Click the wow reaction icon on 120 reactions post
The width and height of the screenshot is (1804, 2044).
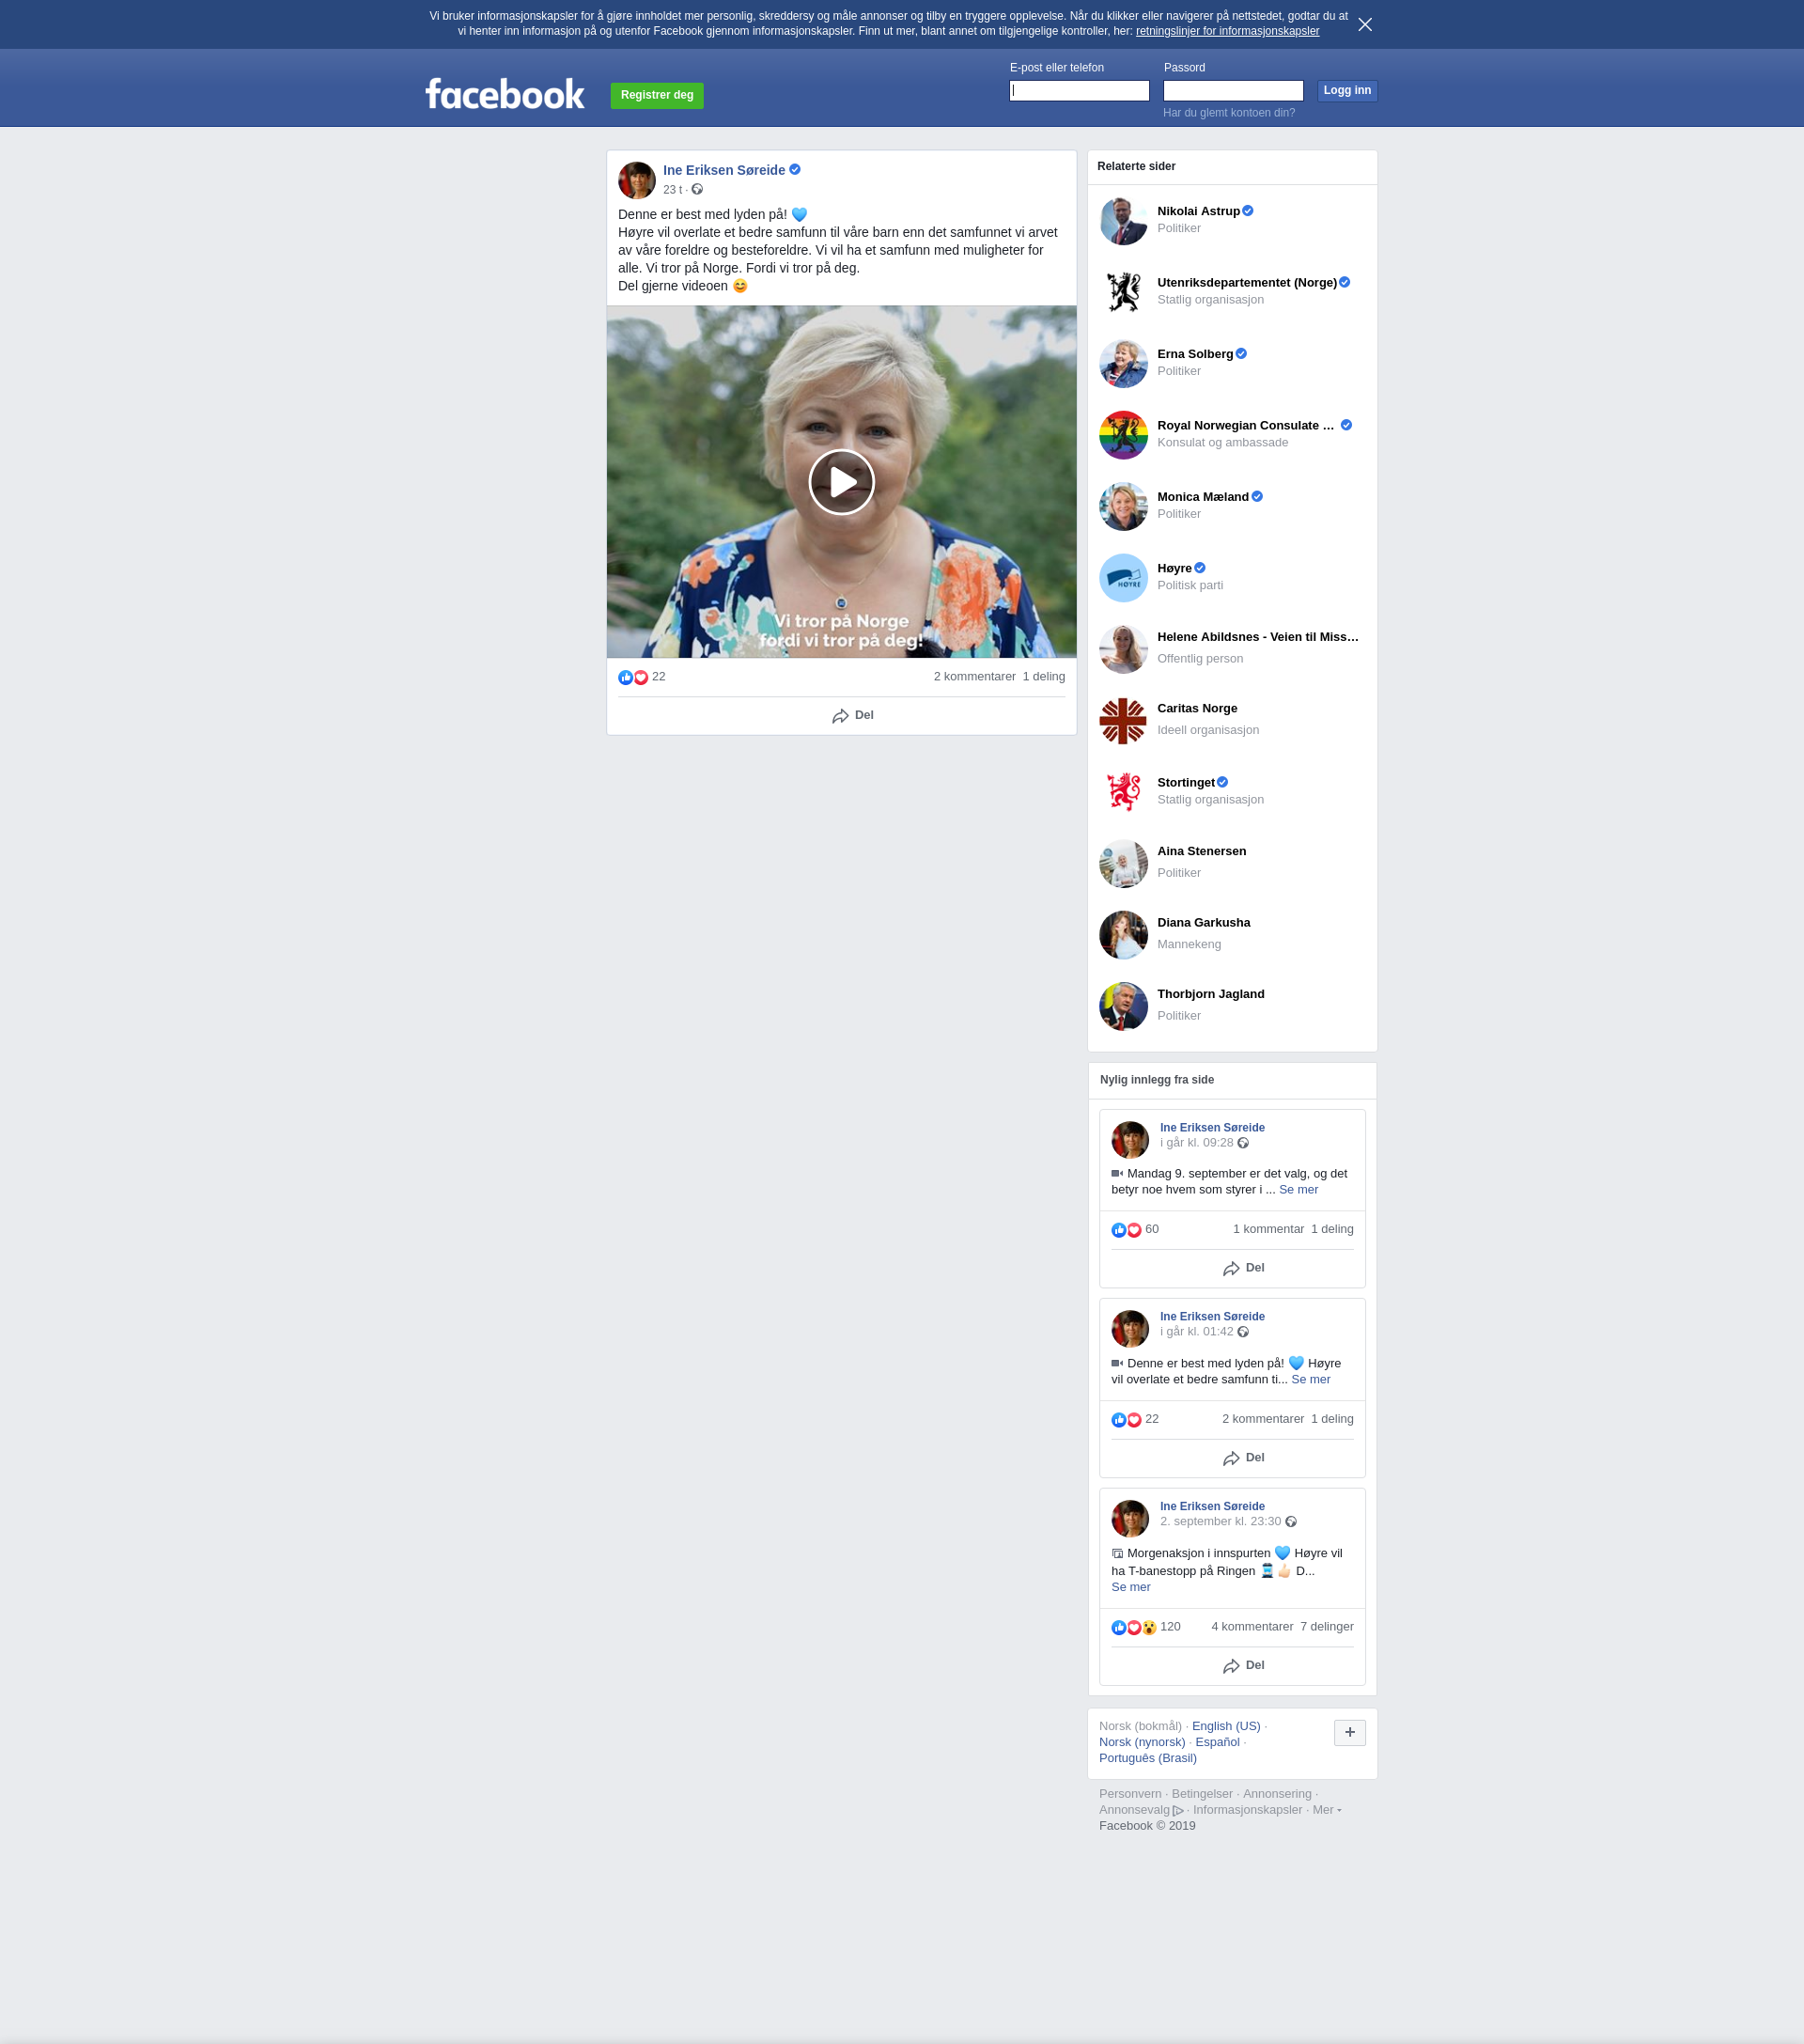1149,1628
